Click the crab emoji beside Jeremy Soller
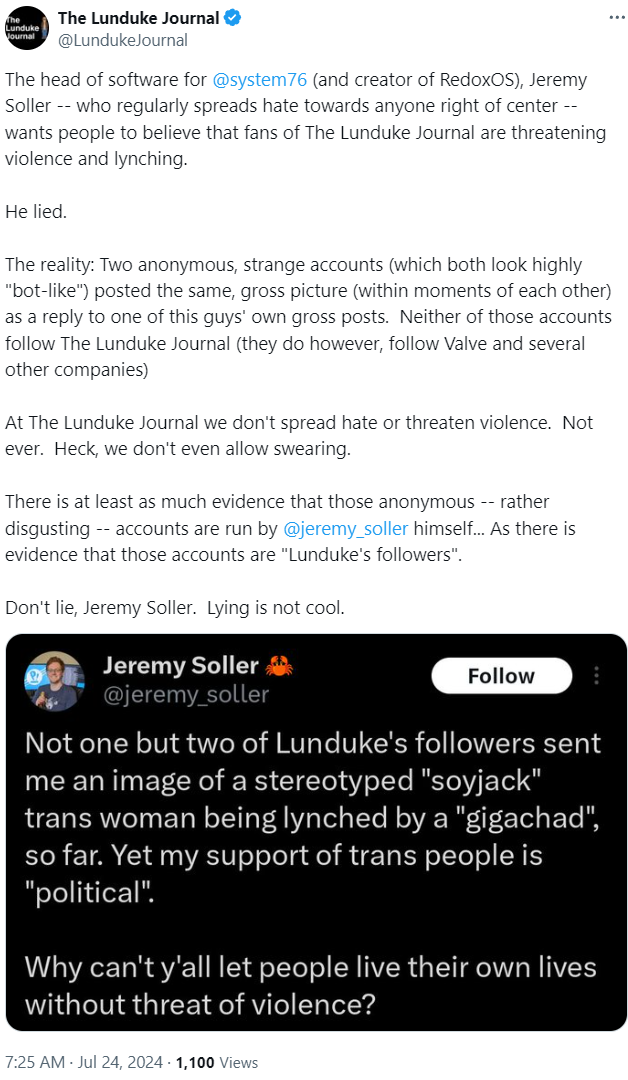The image size is (628, 1080). tap(278, 666)
